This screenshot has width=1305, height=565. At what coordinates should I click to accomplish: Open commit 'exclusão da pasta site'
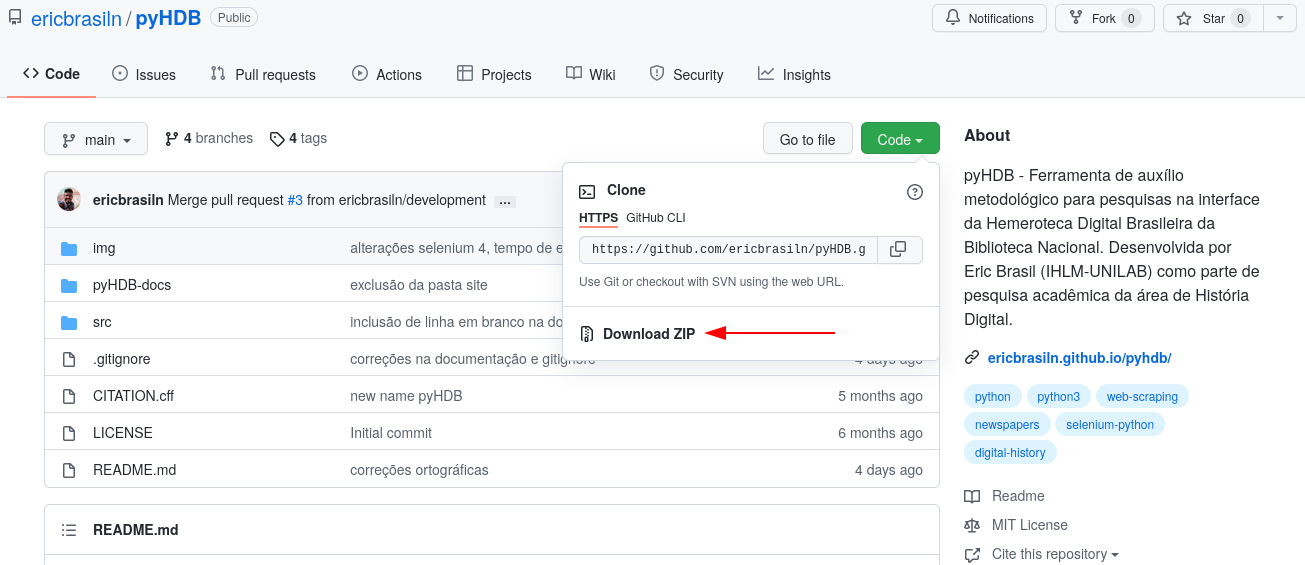[x=419, y=285]
